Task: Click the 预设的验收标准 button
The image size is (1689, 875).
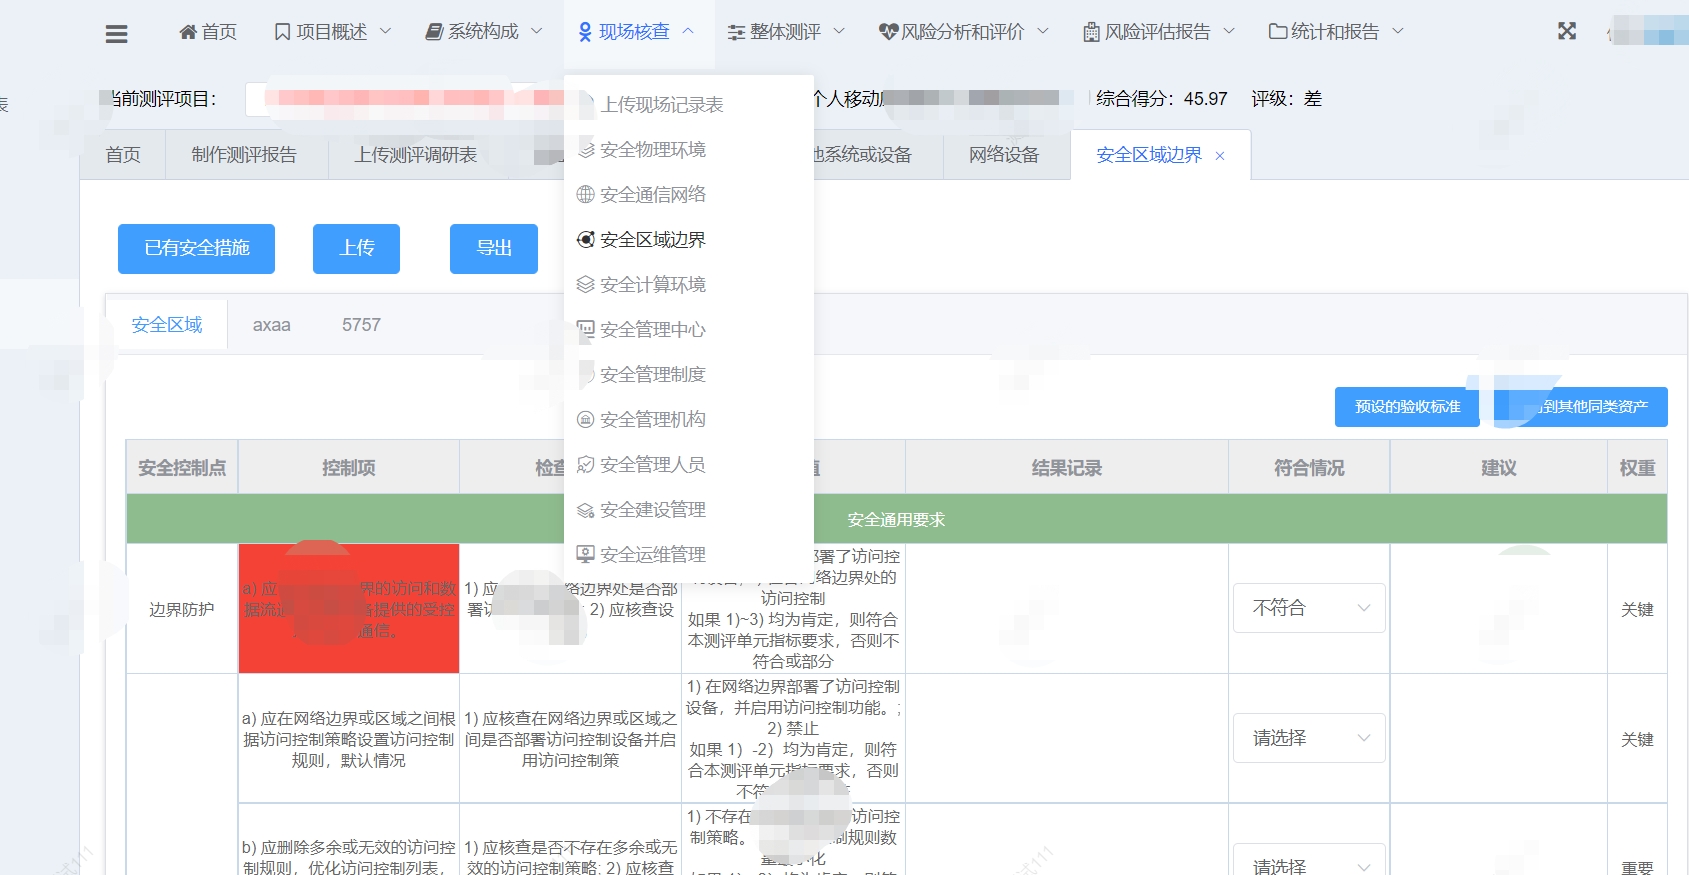Action: point(1407,407)
